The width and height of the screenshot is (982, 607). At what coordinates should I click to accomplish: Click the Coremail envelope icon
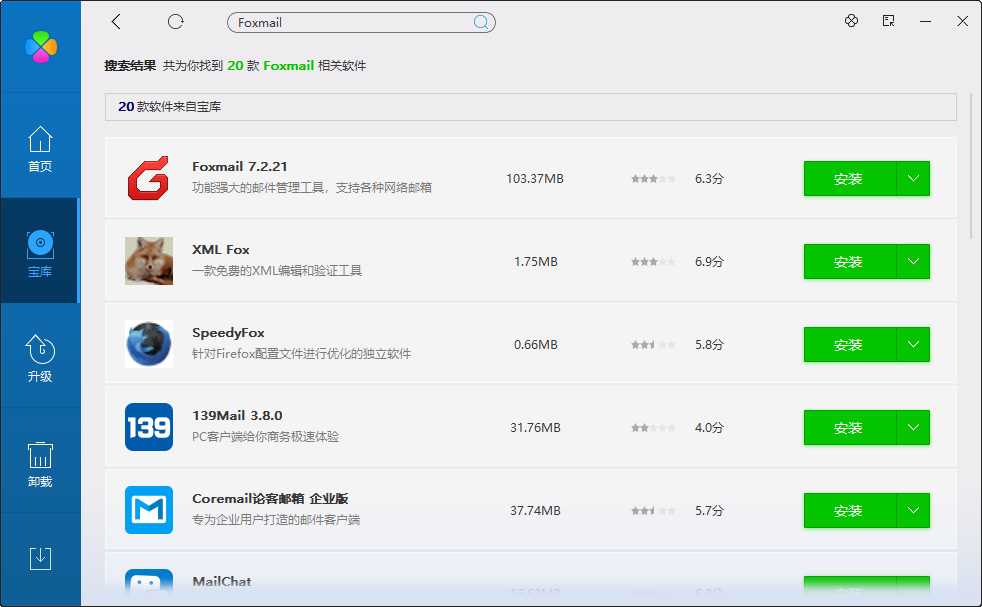click(x=148, y=510)
